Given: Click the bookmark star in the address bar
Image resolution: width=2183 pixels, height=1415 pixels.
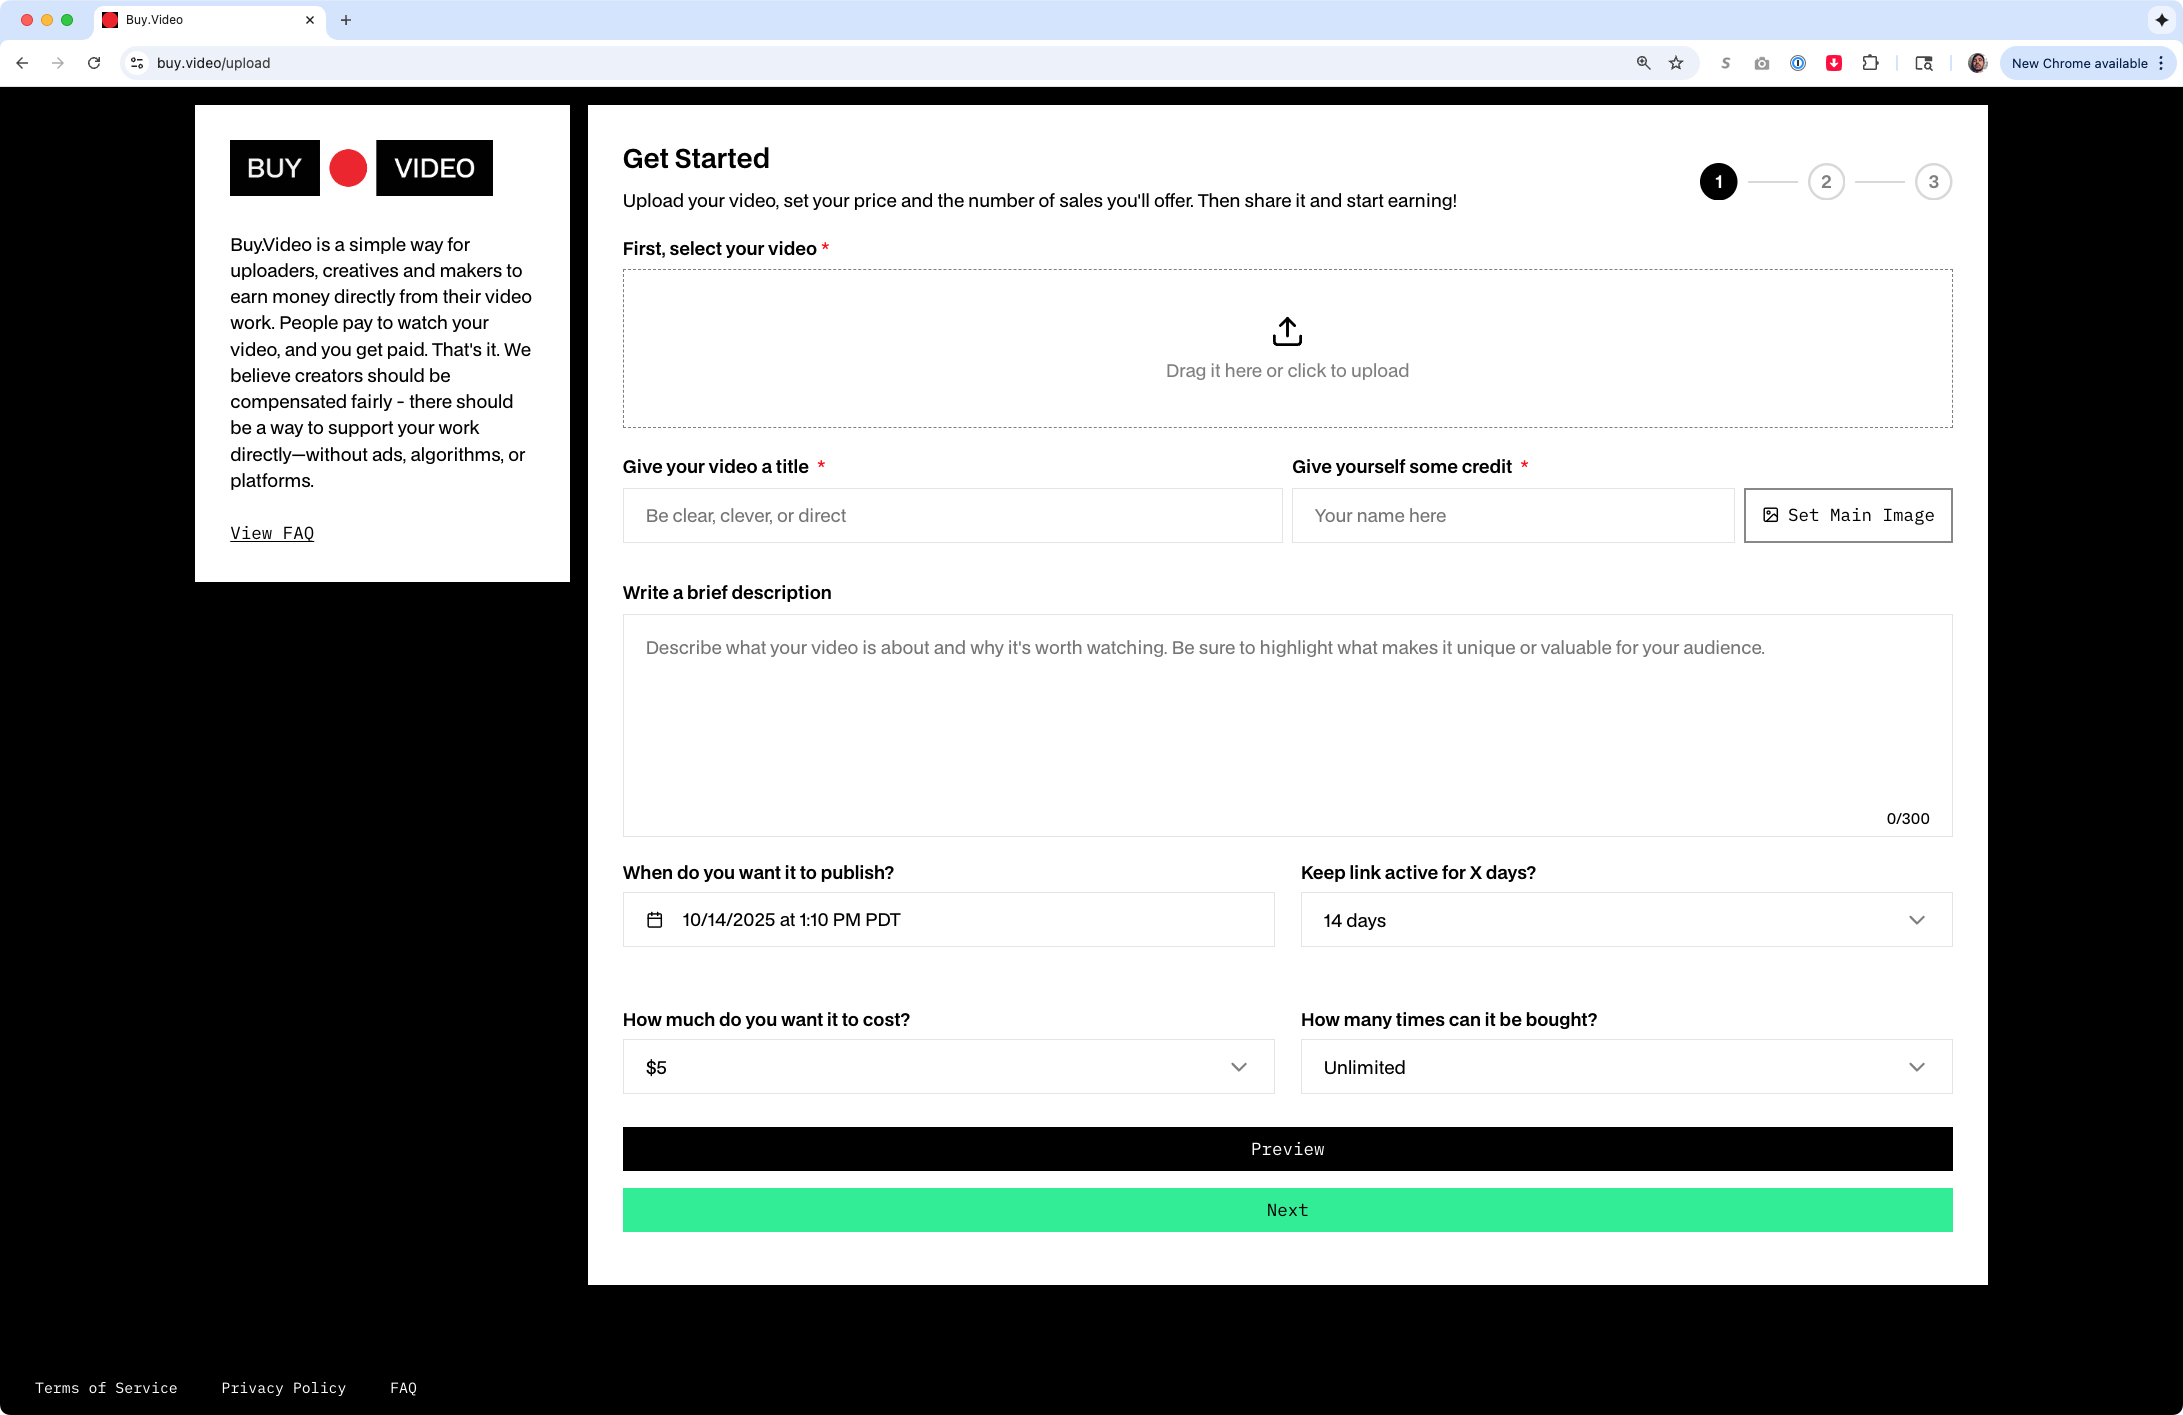Looking at the screenshot, I should (1674, 62).
